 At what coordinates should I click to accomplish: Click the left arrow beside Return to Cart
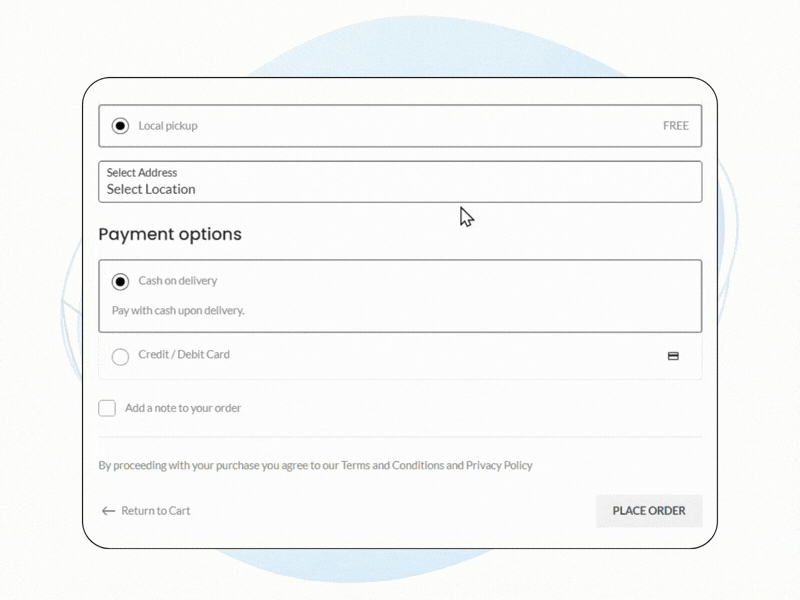(108, 511)
